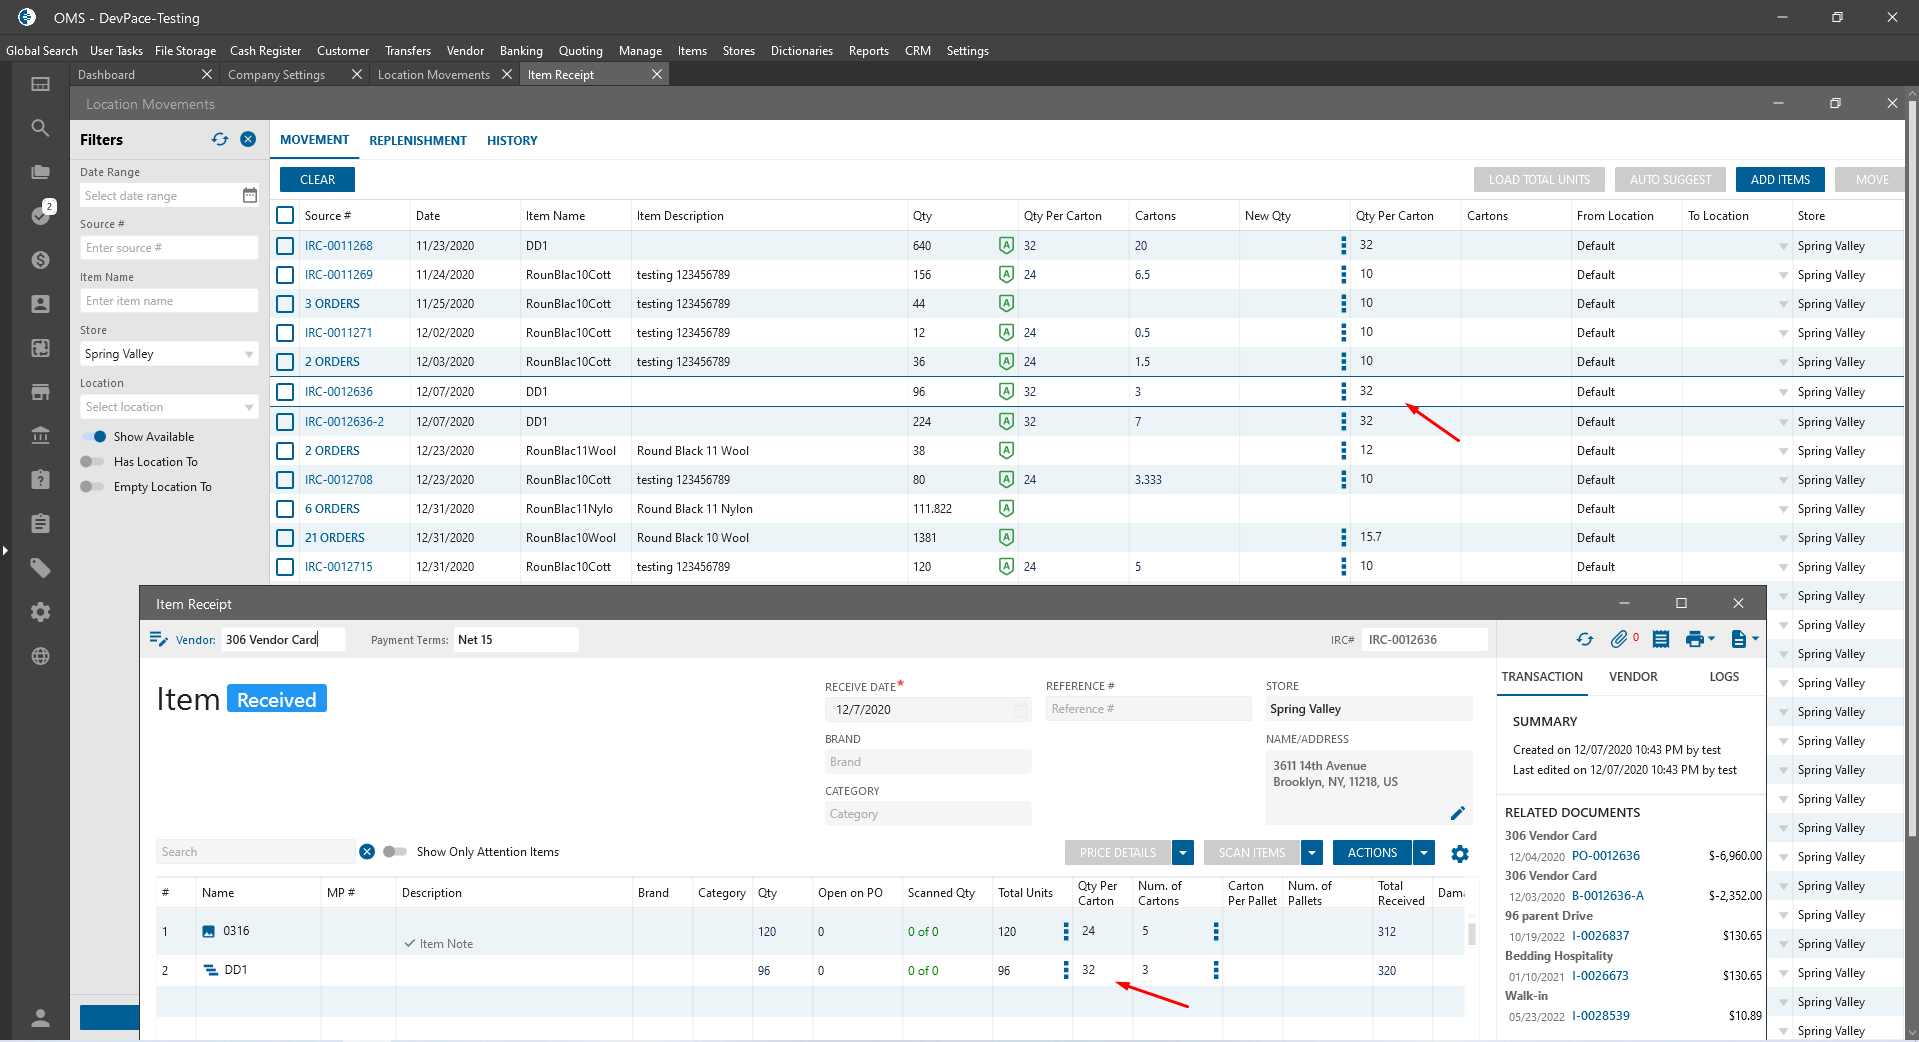Check the box for row IRC-0011268
Image resolution: width=1919 pixels, height=1042 pixels.
click(285, 246)
